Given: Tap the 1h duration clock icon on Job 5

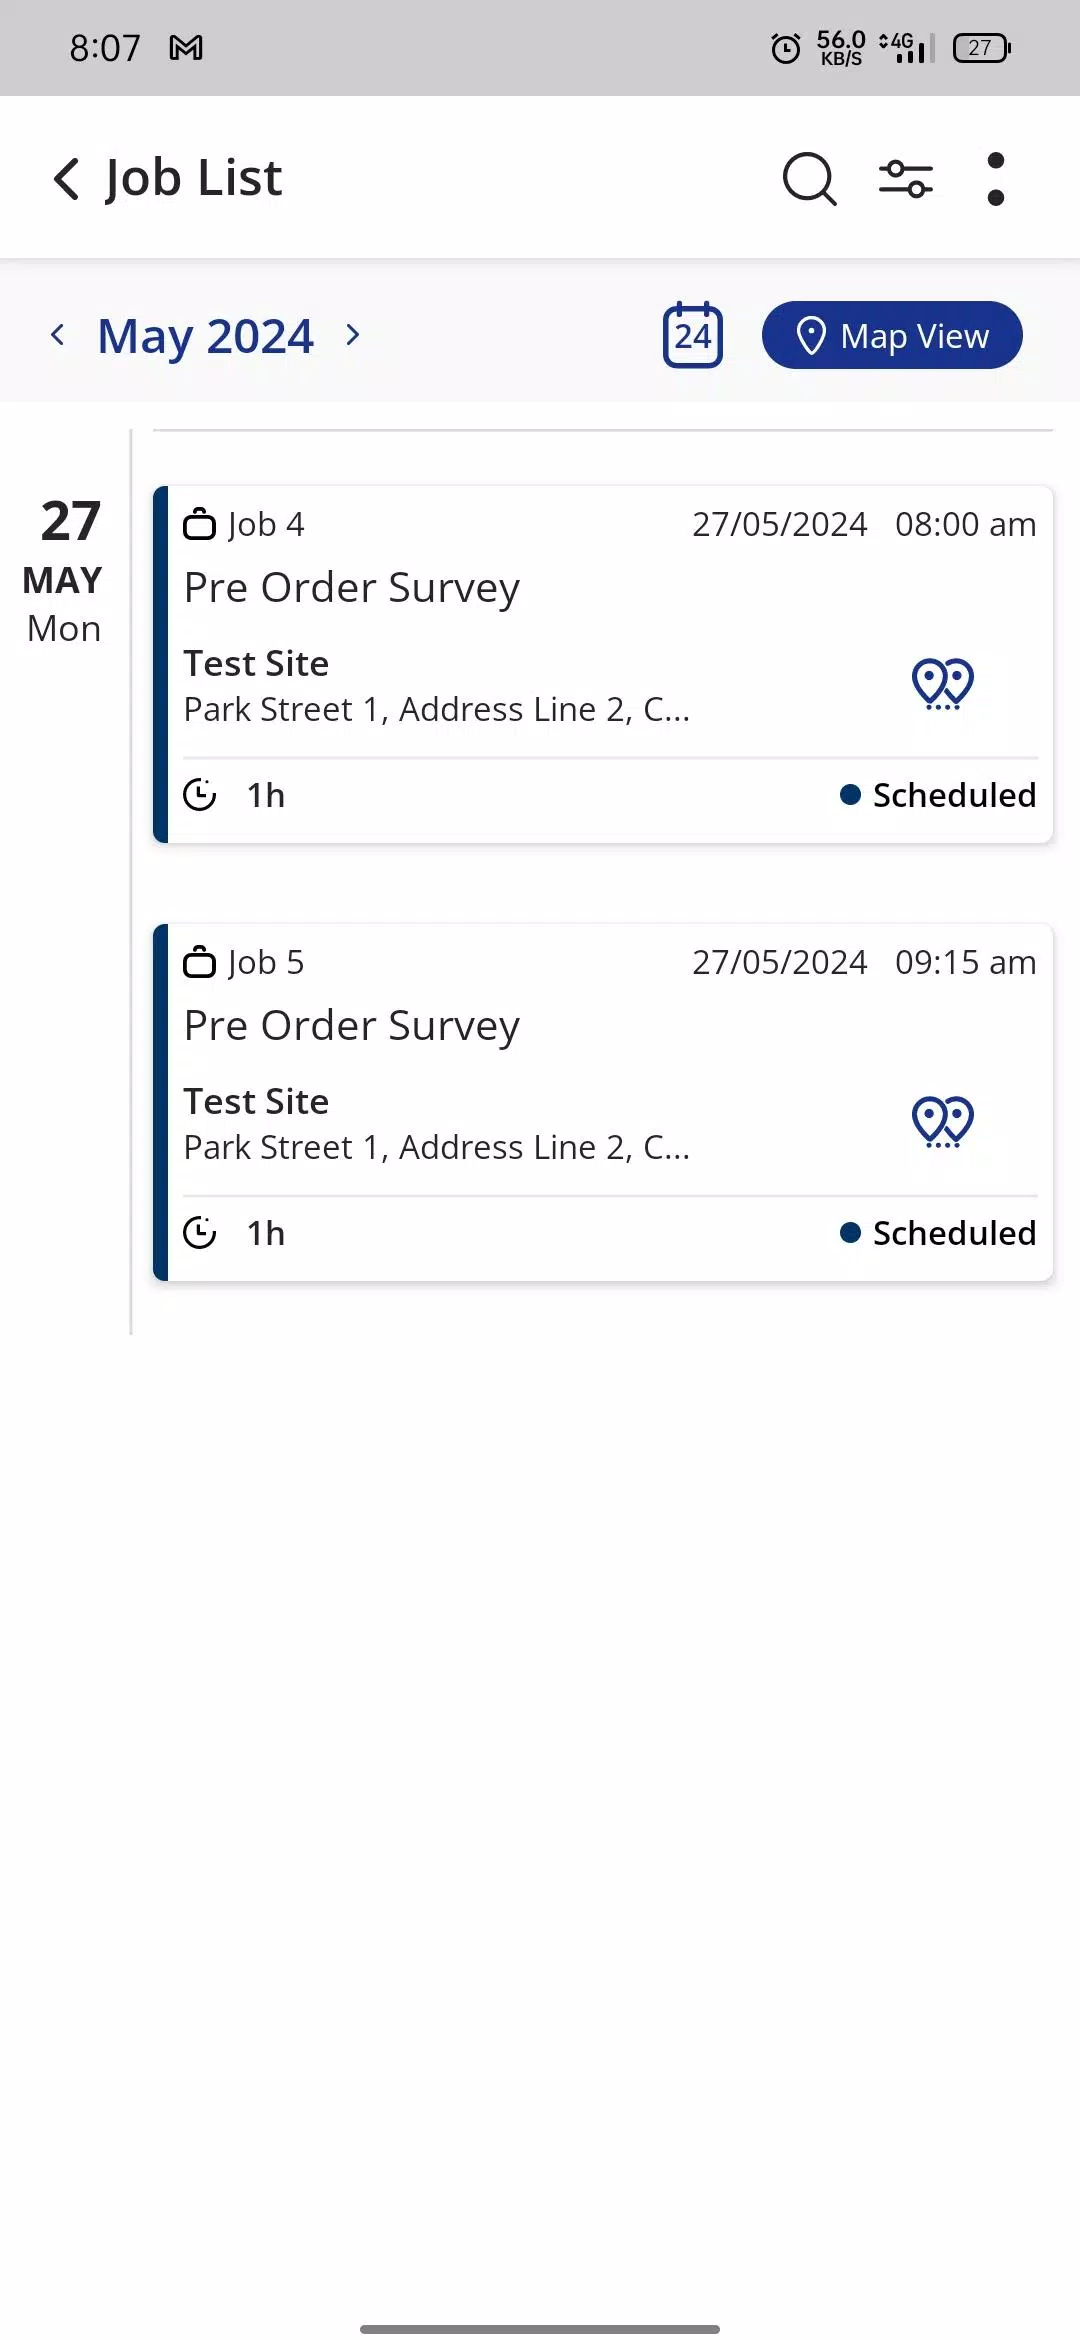Looking at the screenshot, I should [200, 1233].
